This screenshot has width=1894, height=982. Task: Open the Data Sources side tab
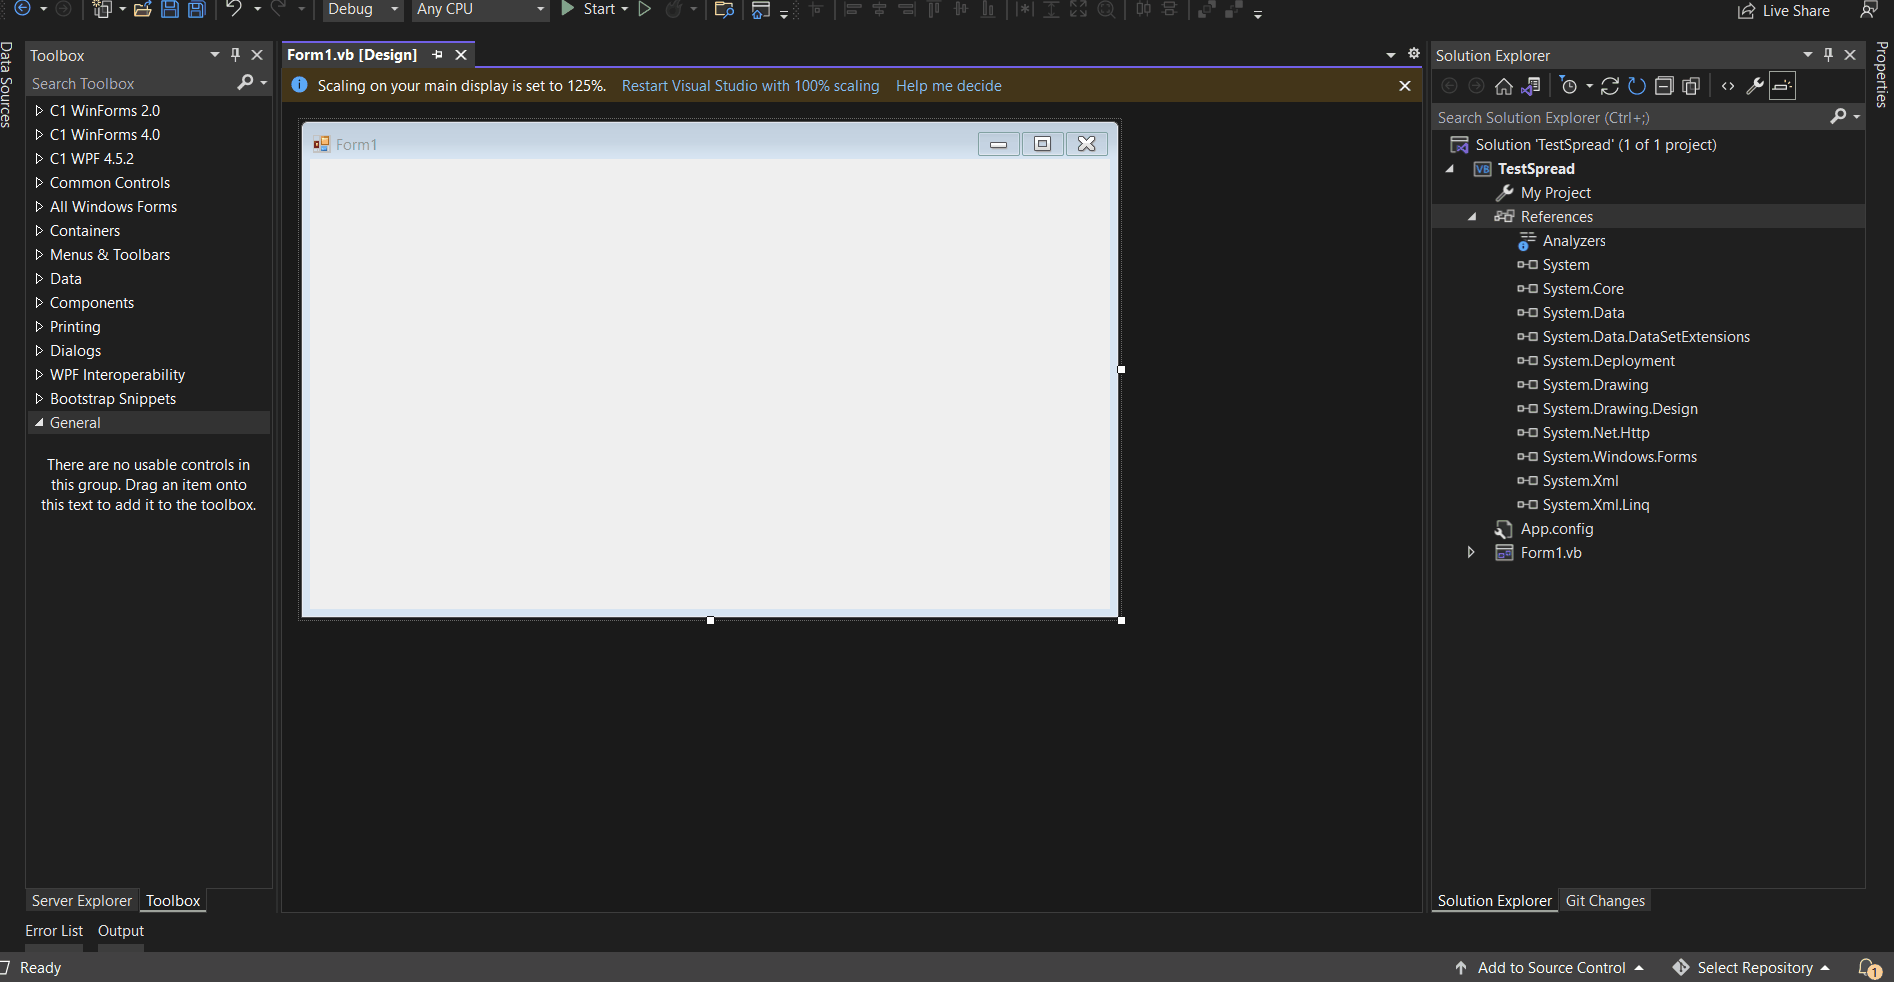point(7,84)
